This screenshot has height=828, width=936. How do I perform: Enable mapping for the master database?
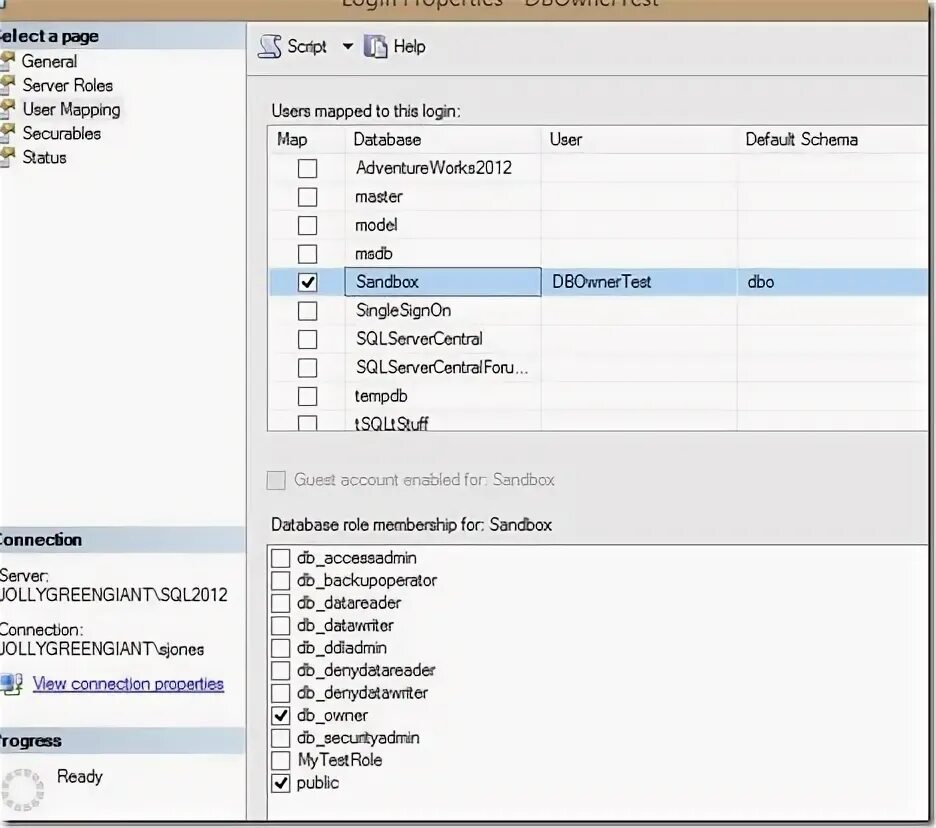click(307, 197)
